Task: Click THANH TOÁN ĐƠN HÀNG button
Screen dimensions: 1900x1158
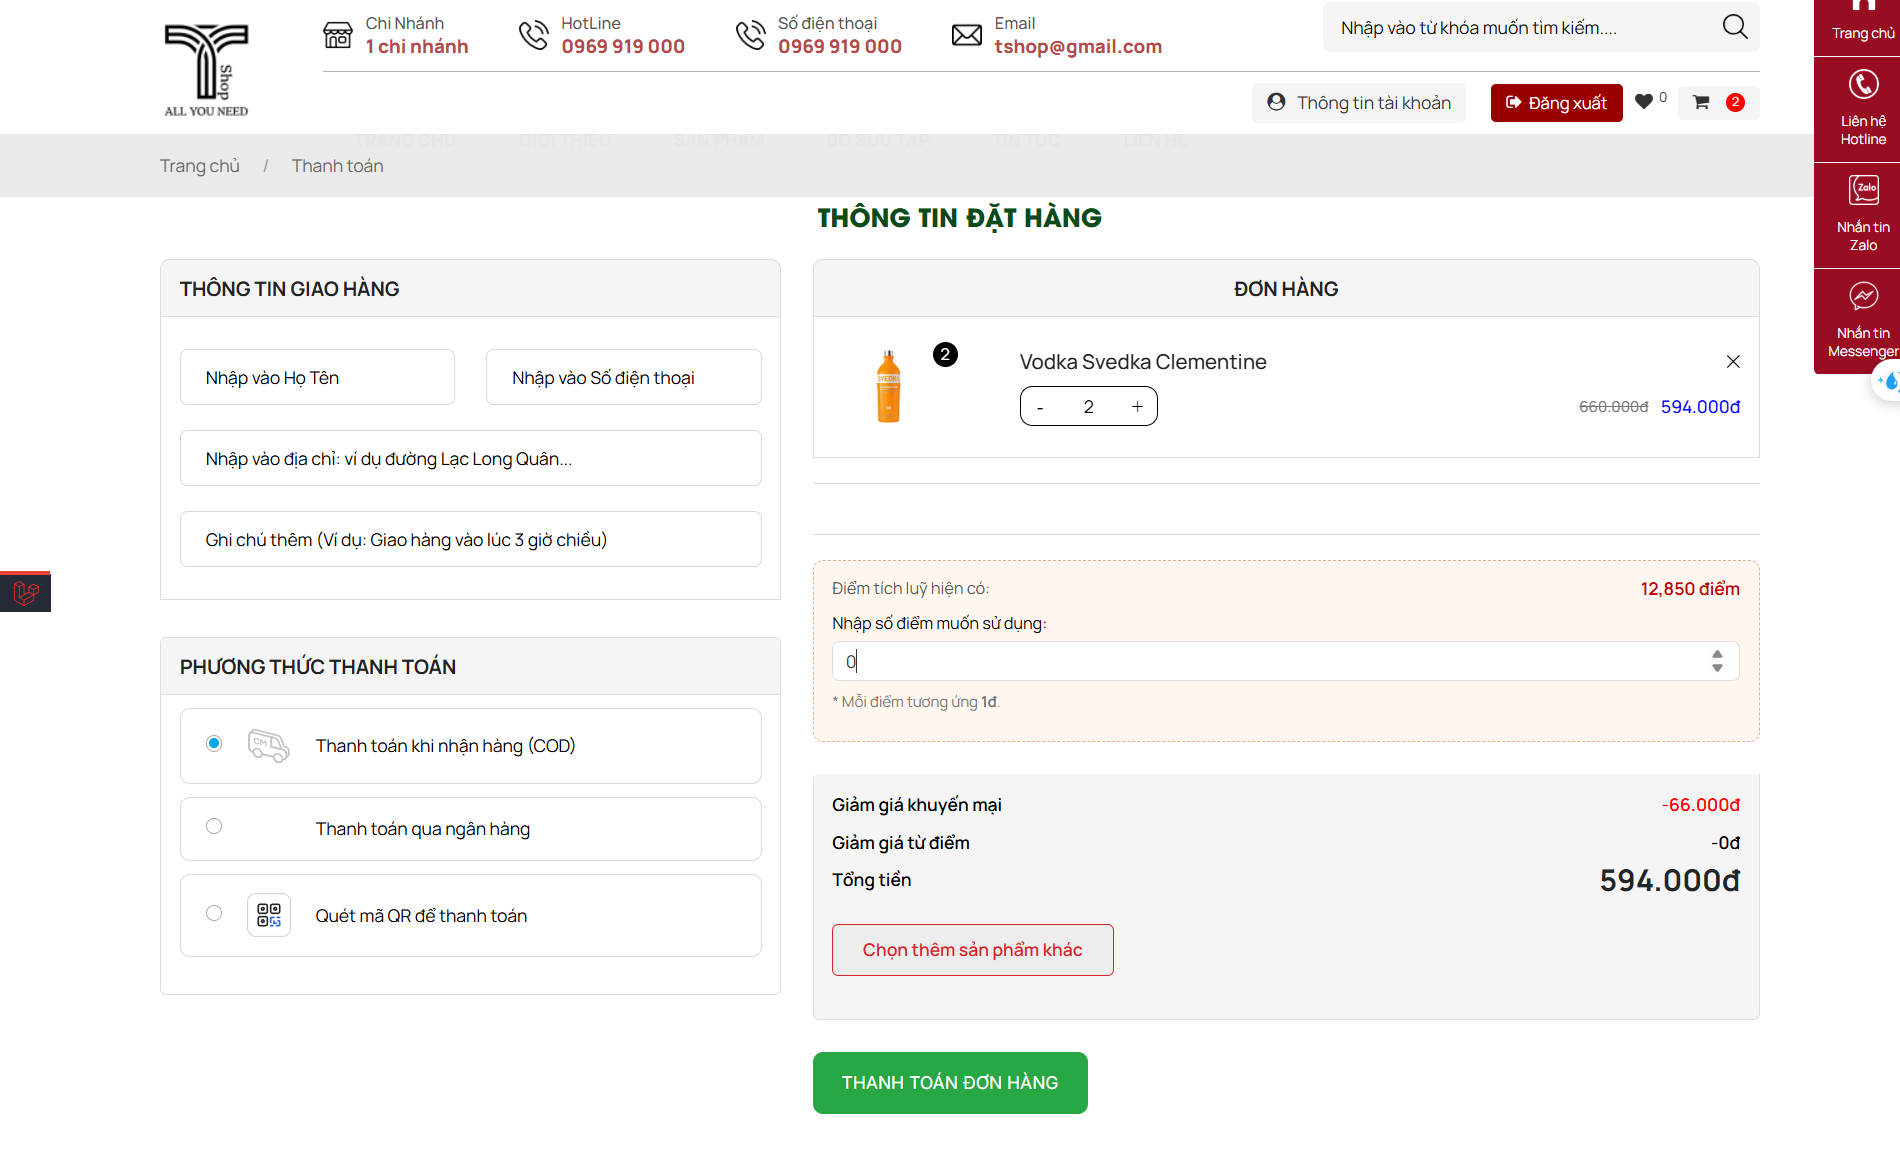Action: click(950, 1083)
